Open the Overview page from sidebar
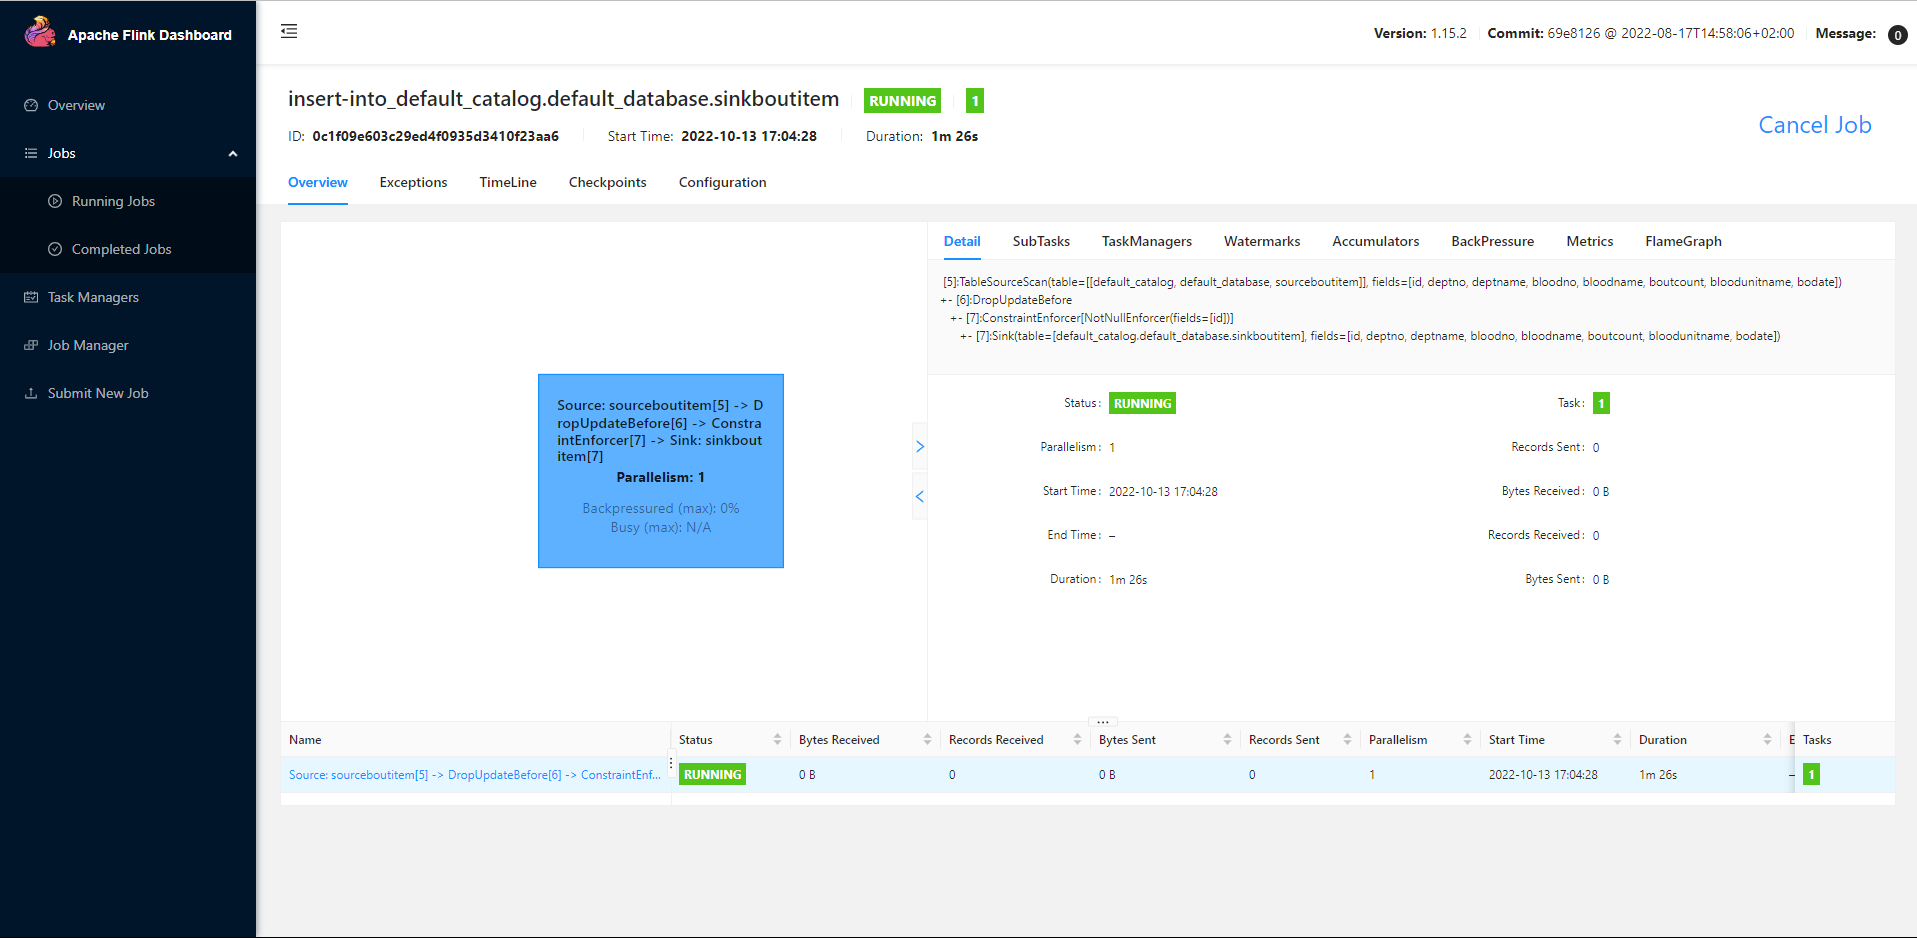 point(76,105)
